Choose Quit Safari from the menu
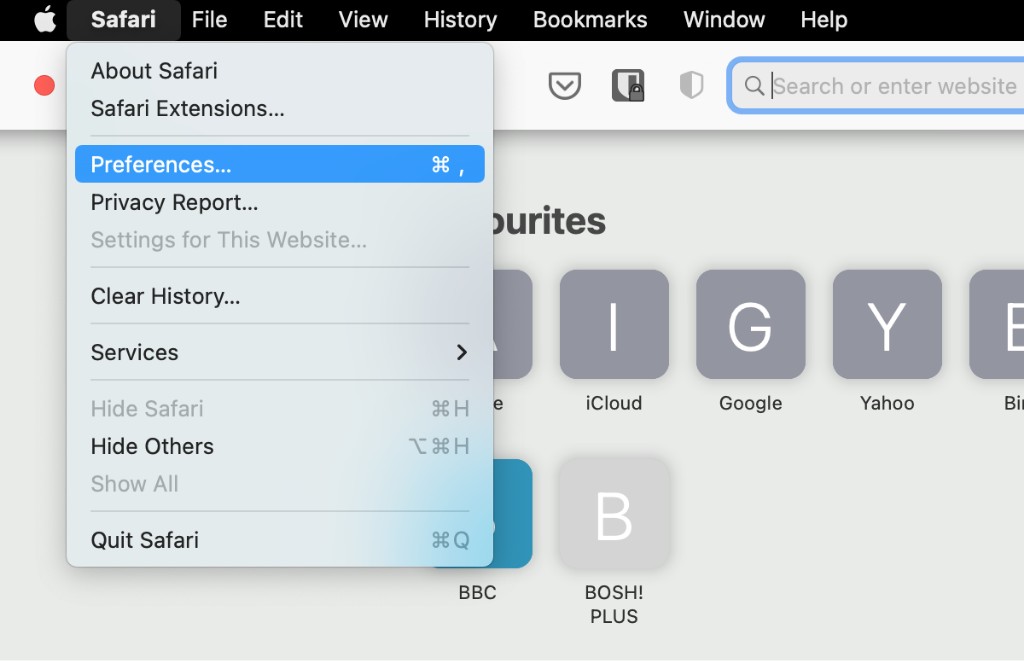 coord(280,540)
